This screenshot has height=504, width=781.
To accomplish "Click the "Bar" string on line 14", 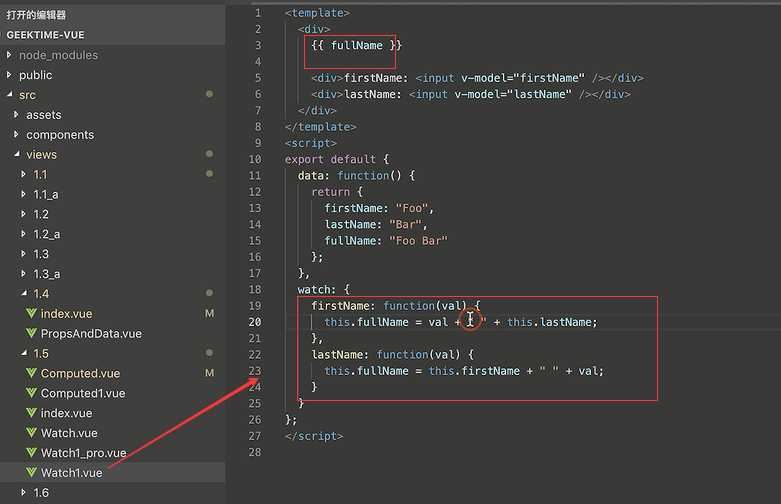I will pyautogui.click(x=406, y=225).
